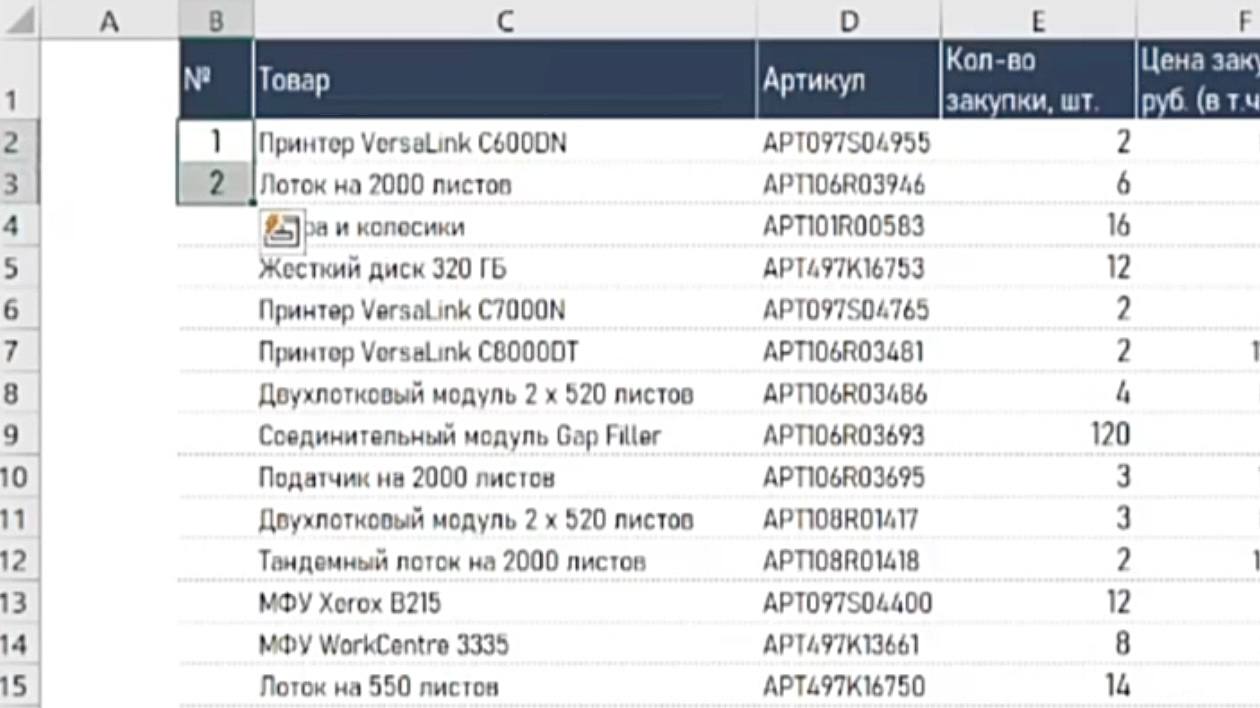Viewport: 1260px width, 708px height.
Task: Select article cell APT097S04400
Action: tap(849, 603)
